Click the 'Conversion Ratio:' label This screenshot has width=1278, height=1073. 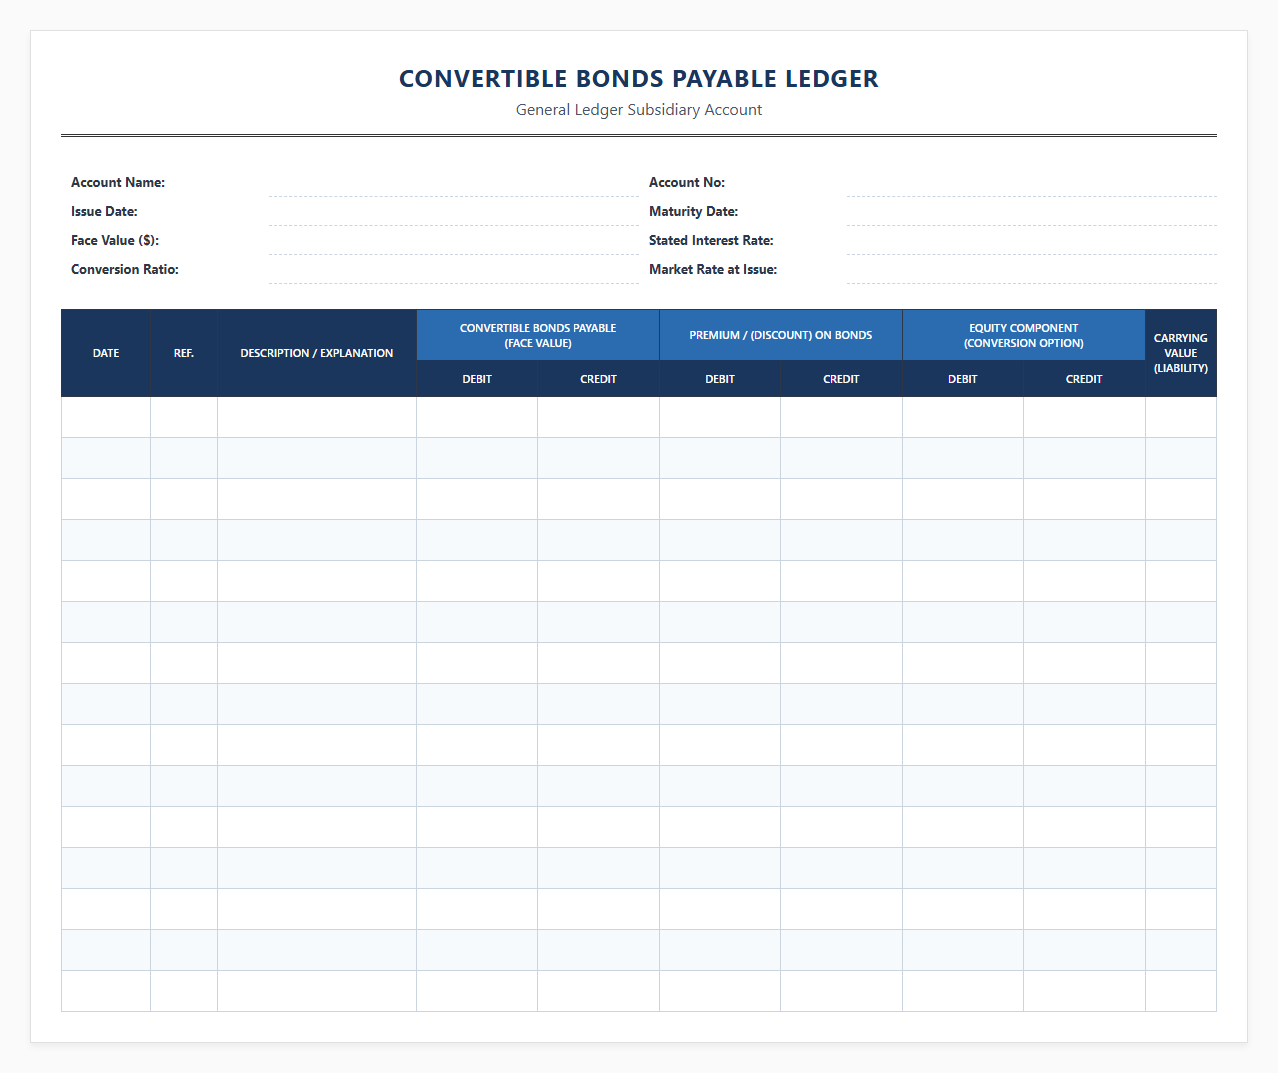point(125,269)
